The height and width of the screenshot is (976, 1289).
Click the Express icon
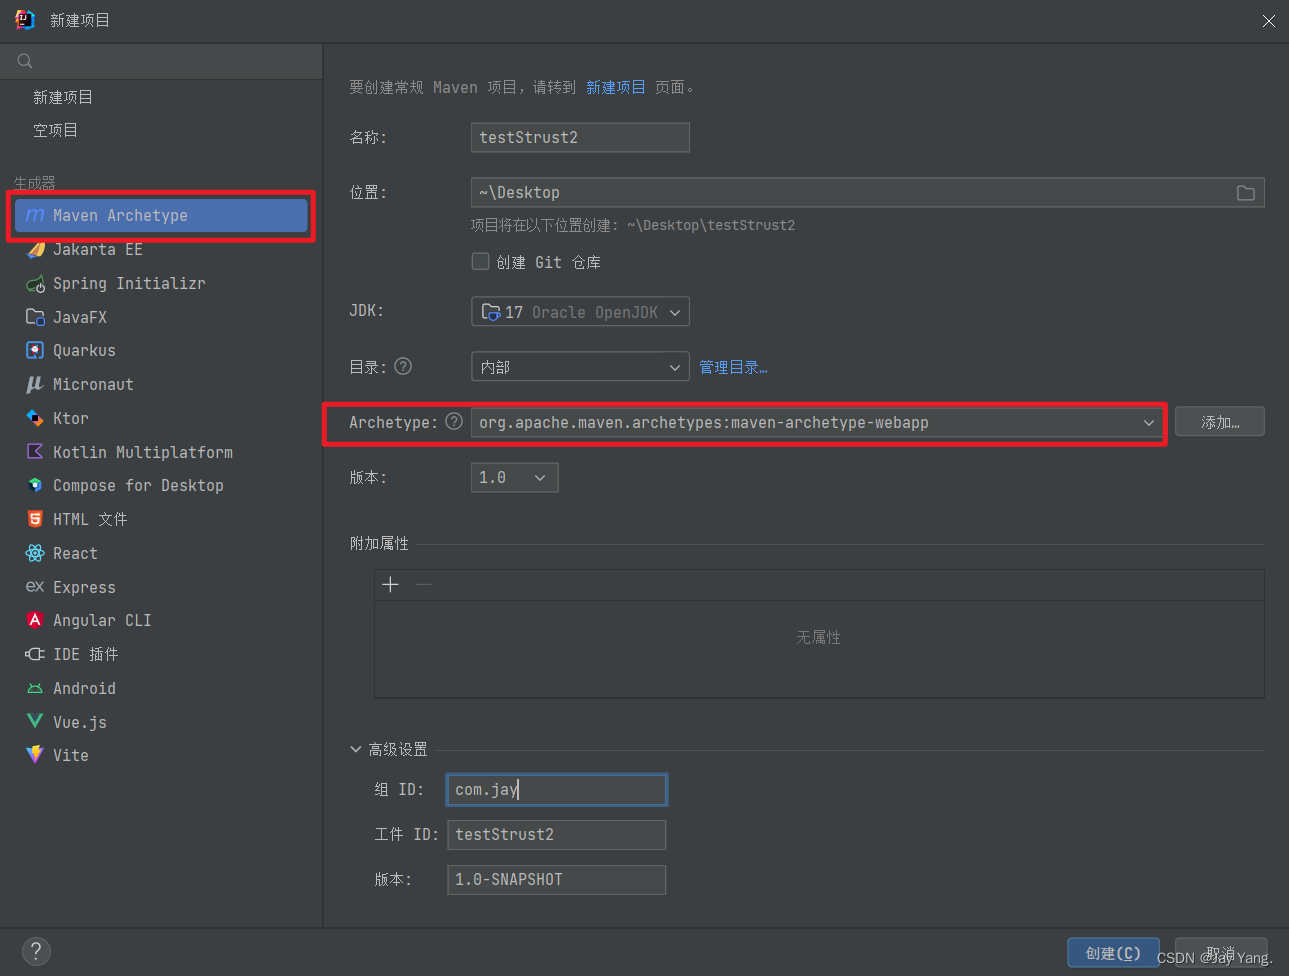pos(35,587)
